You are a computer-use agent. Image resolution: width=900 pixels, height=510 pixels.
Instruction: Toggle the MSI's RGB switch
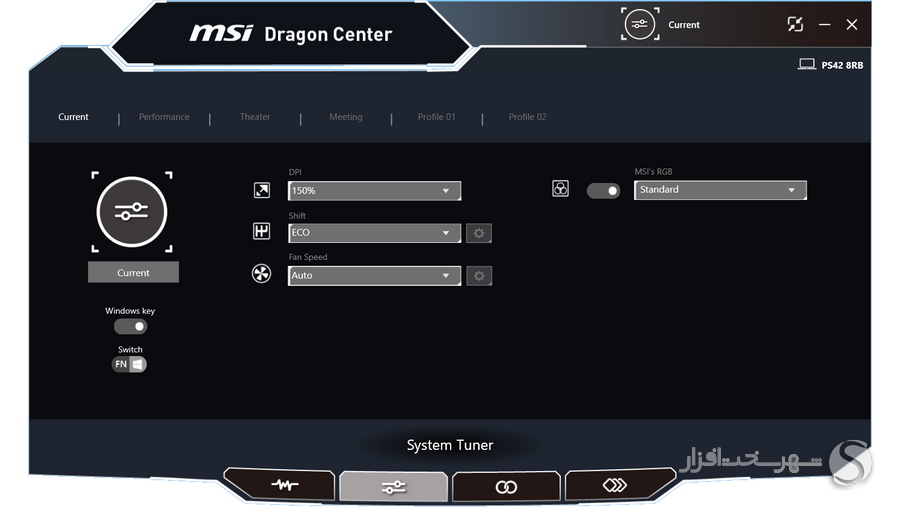[603, 190]
